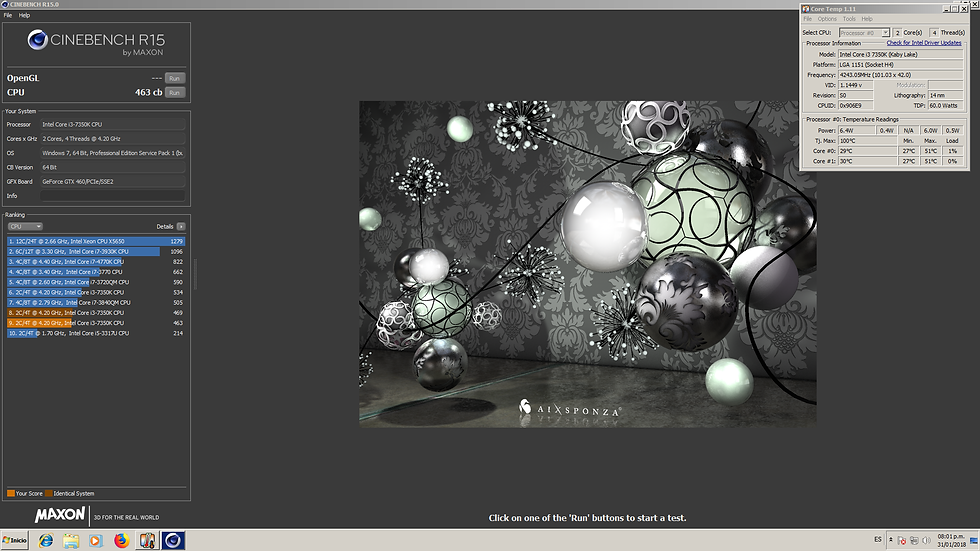The width and height of the screenshot is (980, 551).
Task: Open Windows Explorer folder icon in taskbar
Action: pyautogui.click(x=71, y=540)
